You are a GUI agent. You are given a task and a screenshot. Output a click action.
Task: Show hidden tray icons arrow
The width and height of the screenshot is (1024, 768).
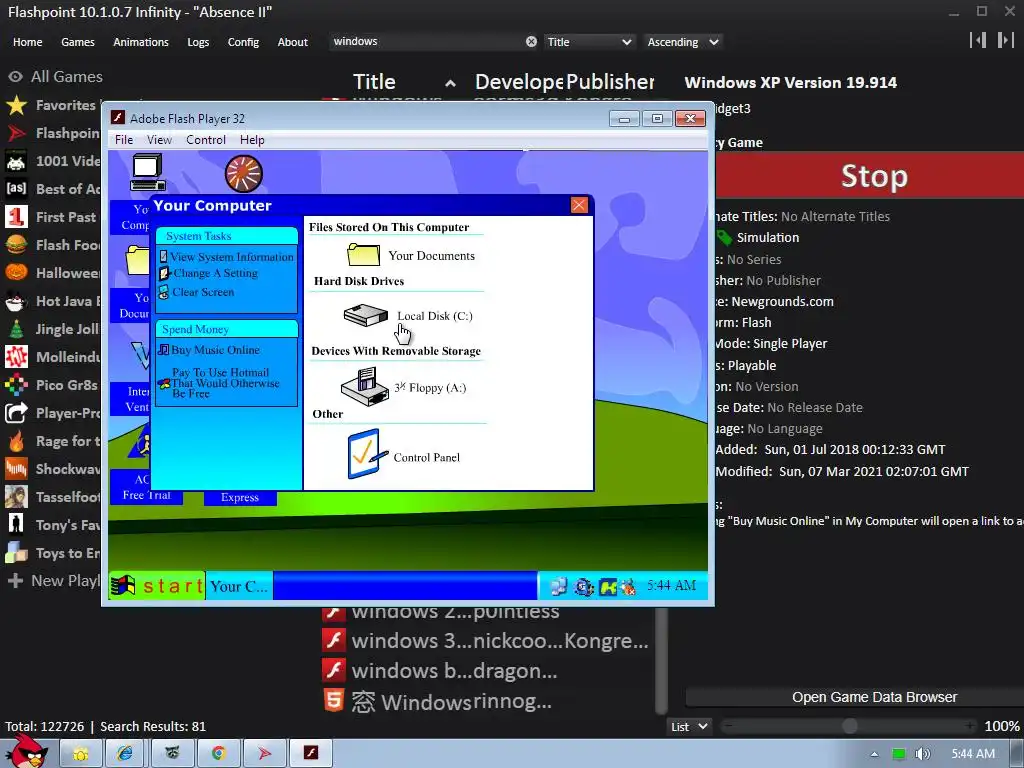coord(874,754)
